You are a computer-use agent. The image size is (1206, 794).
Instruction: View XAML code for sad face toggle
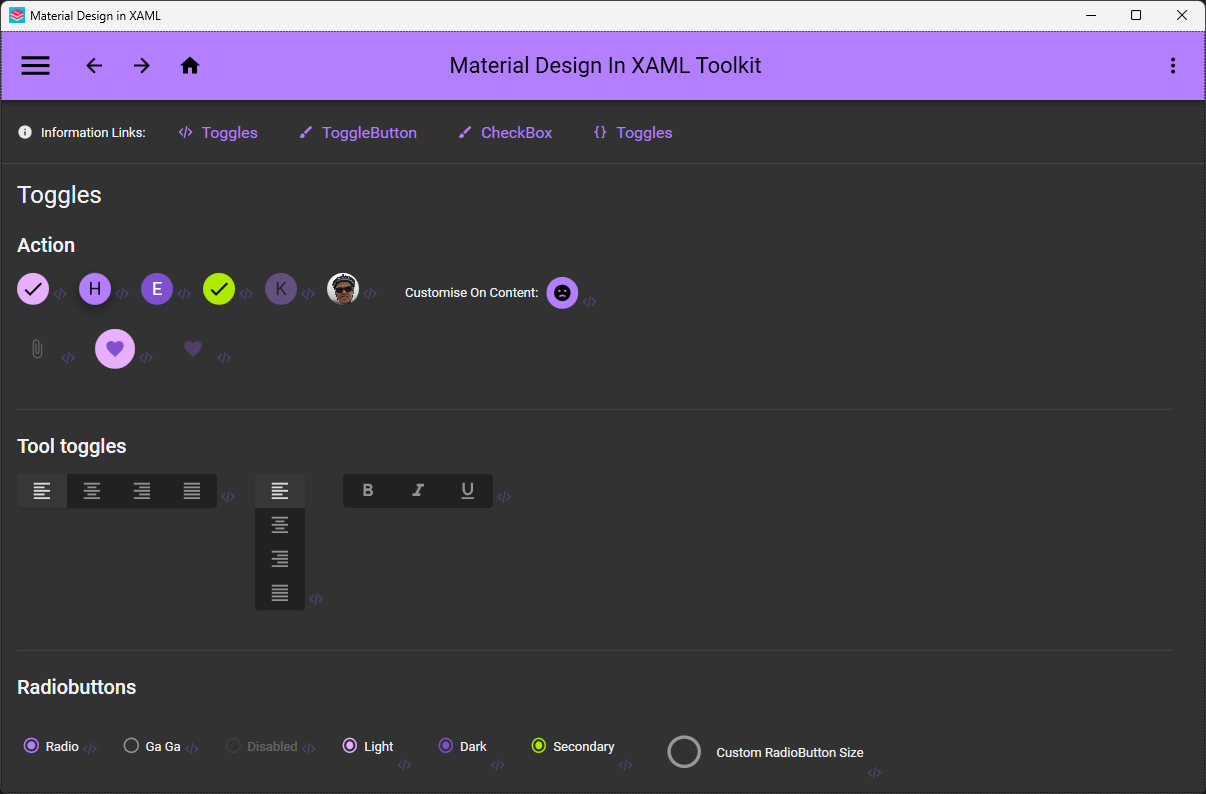590,302
